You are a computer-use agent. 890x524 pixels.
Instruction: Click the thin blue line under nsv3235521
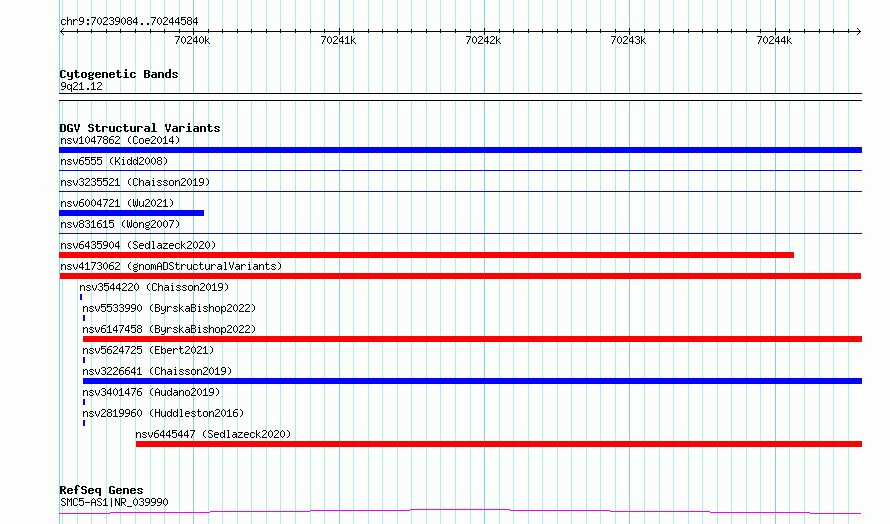[x=460, y=191]
